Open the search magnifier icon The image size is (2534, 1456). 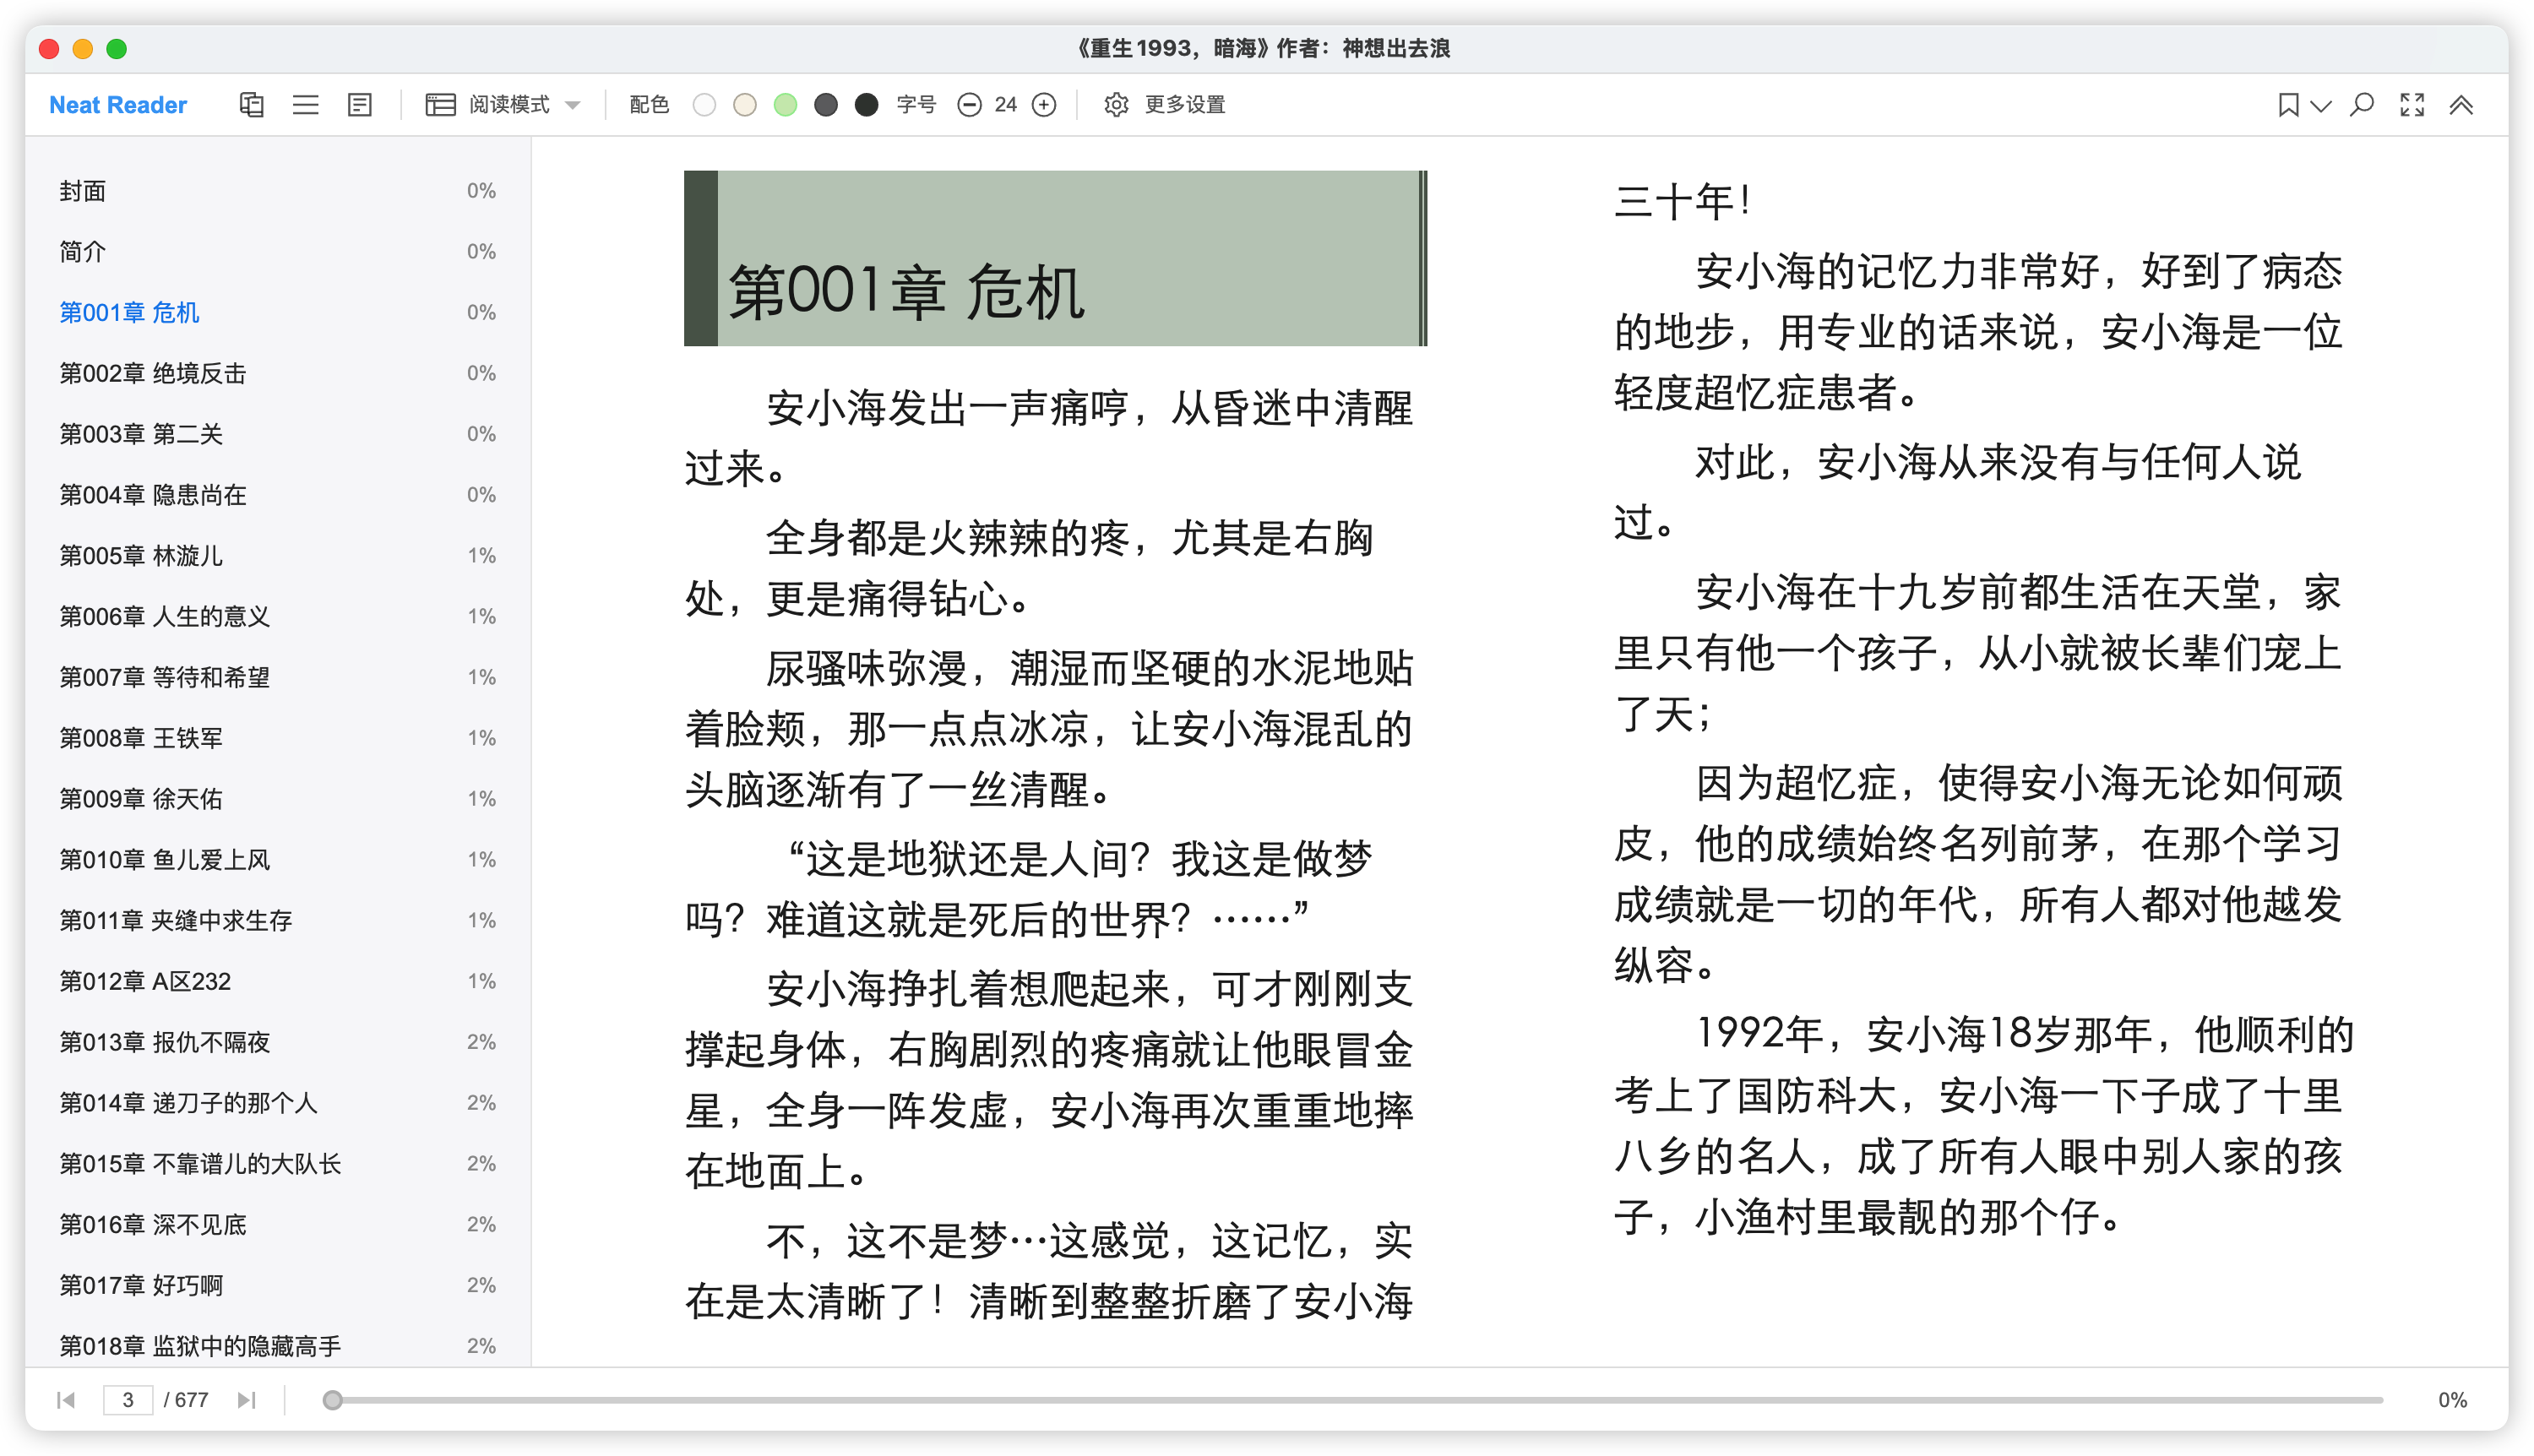2362,105
